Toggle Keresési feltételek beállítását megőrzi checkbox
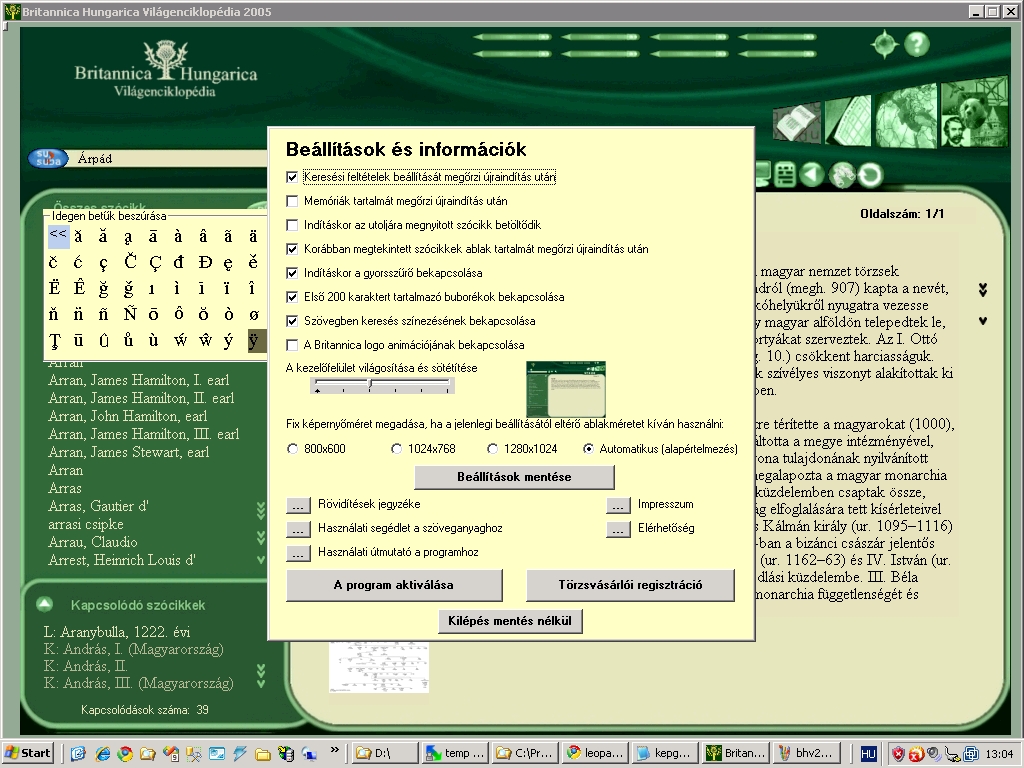The height and width of the screenshot is (768, 1024). click(x=292, y=177)
